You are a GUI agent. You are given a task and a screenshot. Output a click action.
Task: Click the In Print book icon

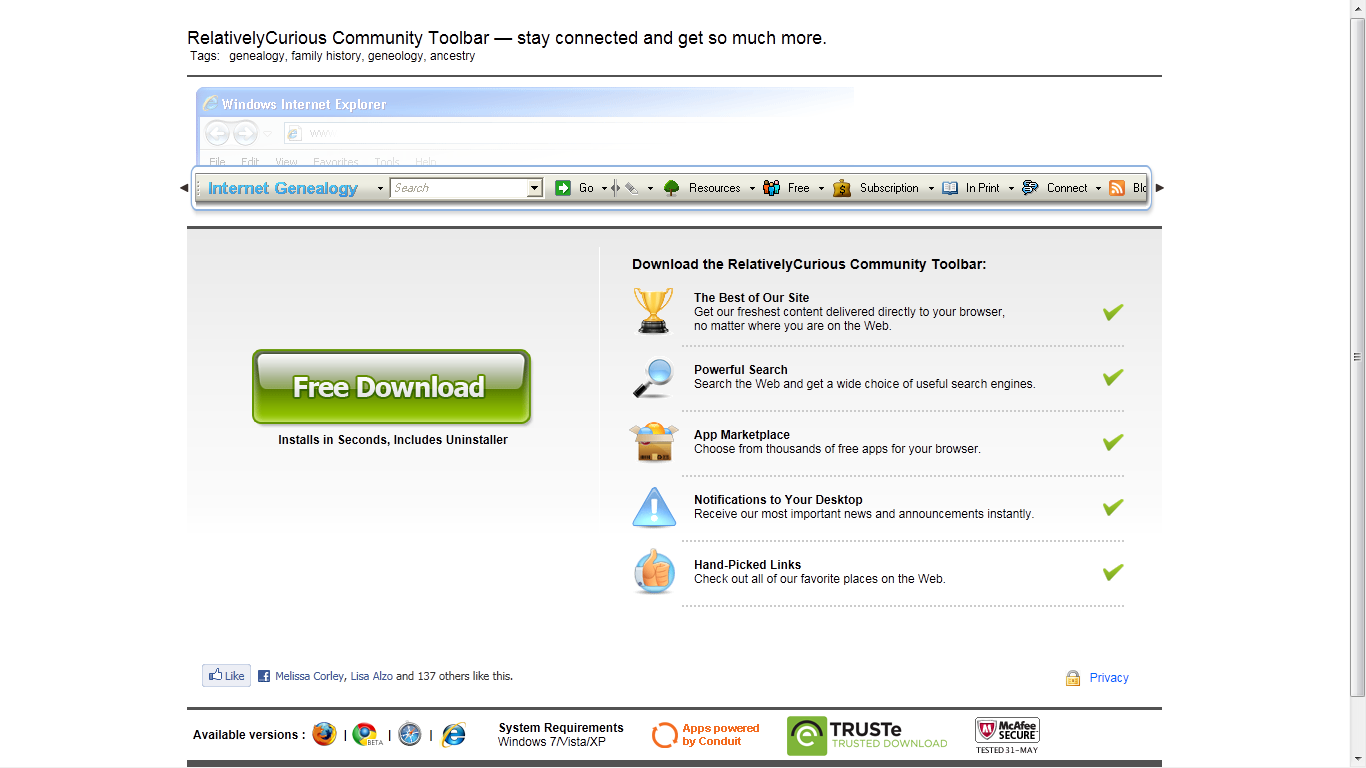coord(950,188)
